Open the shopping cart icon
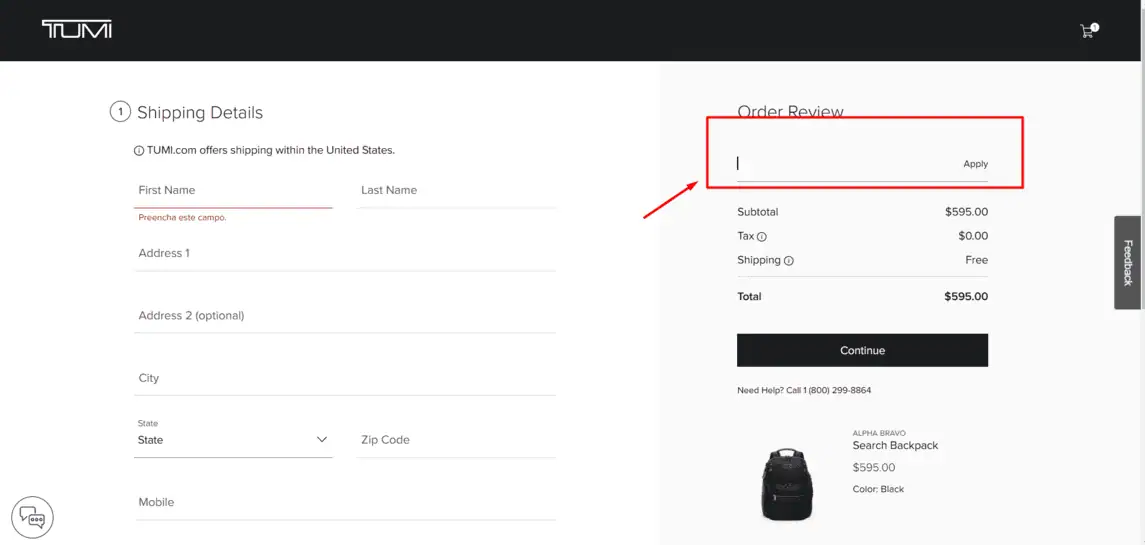Image resolution: width=1145 pixels, height=545 pixels. 1088,31
